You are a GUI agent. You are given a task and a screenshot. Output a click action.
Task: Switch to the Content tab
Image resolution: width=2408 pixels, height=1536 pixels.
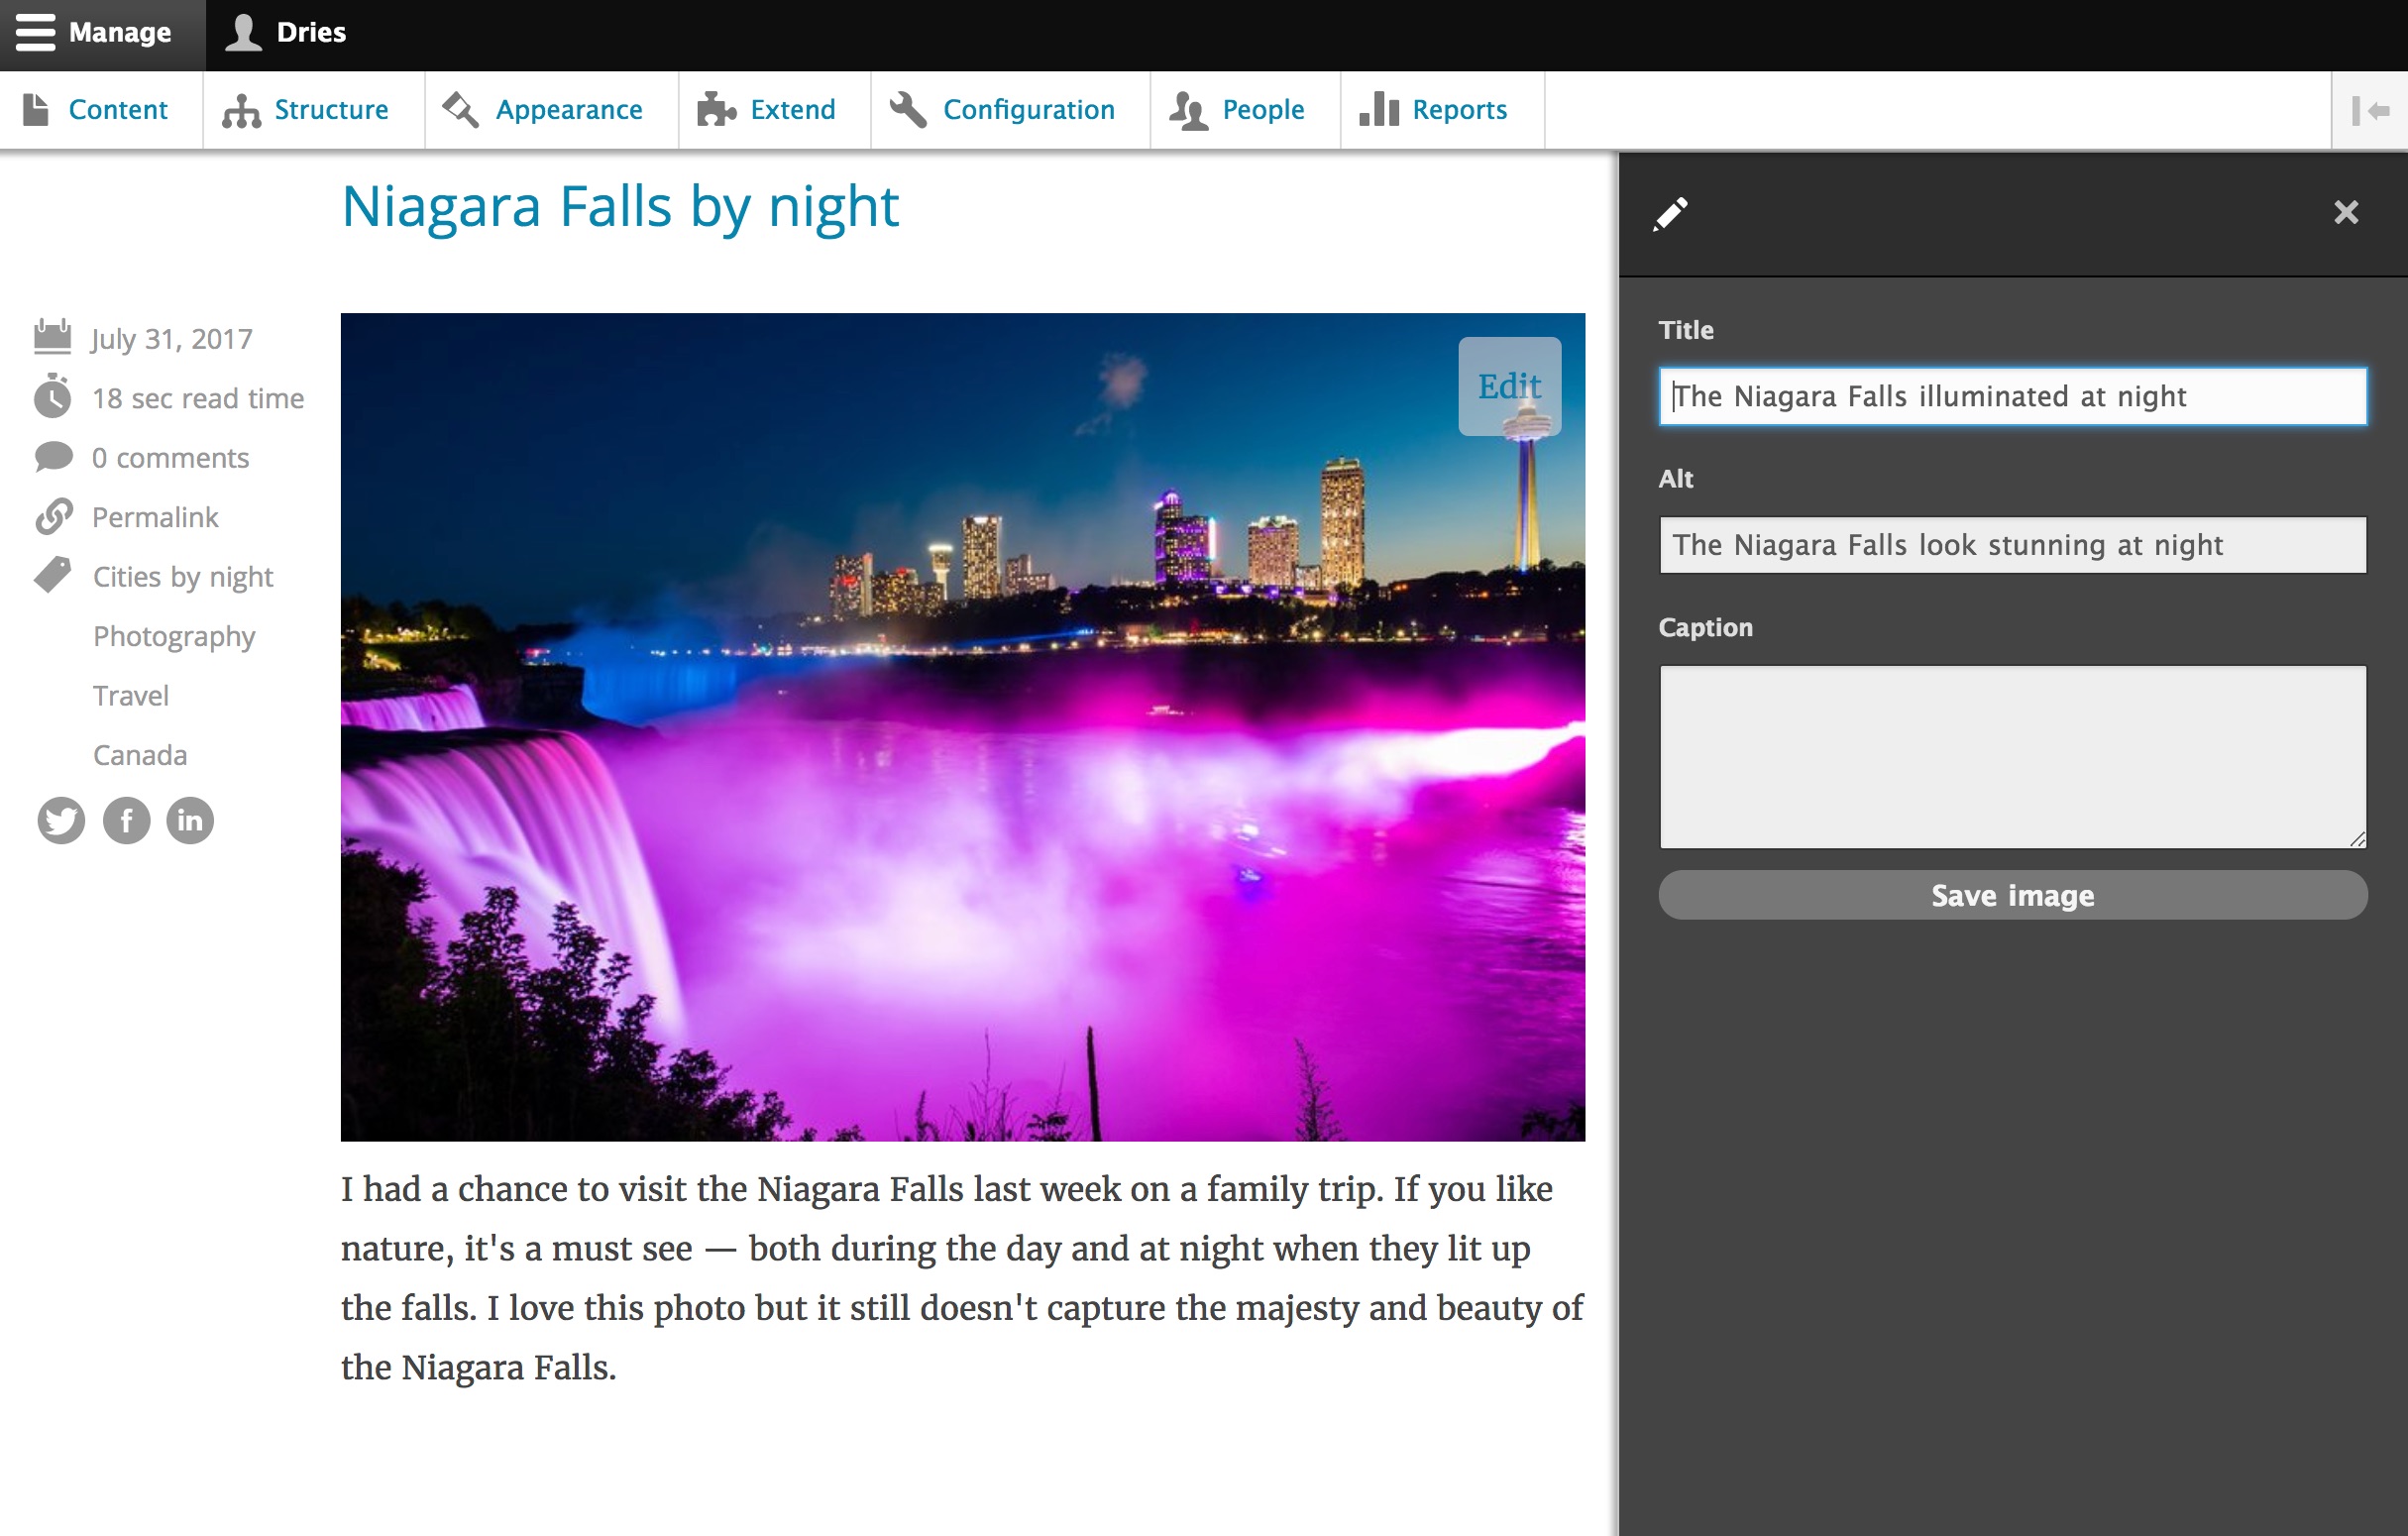point(100,110)
